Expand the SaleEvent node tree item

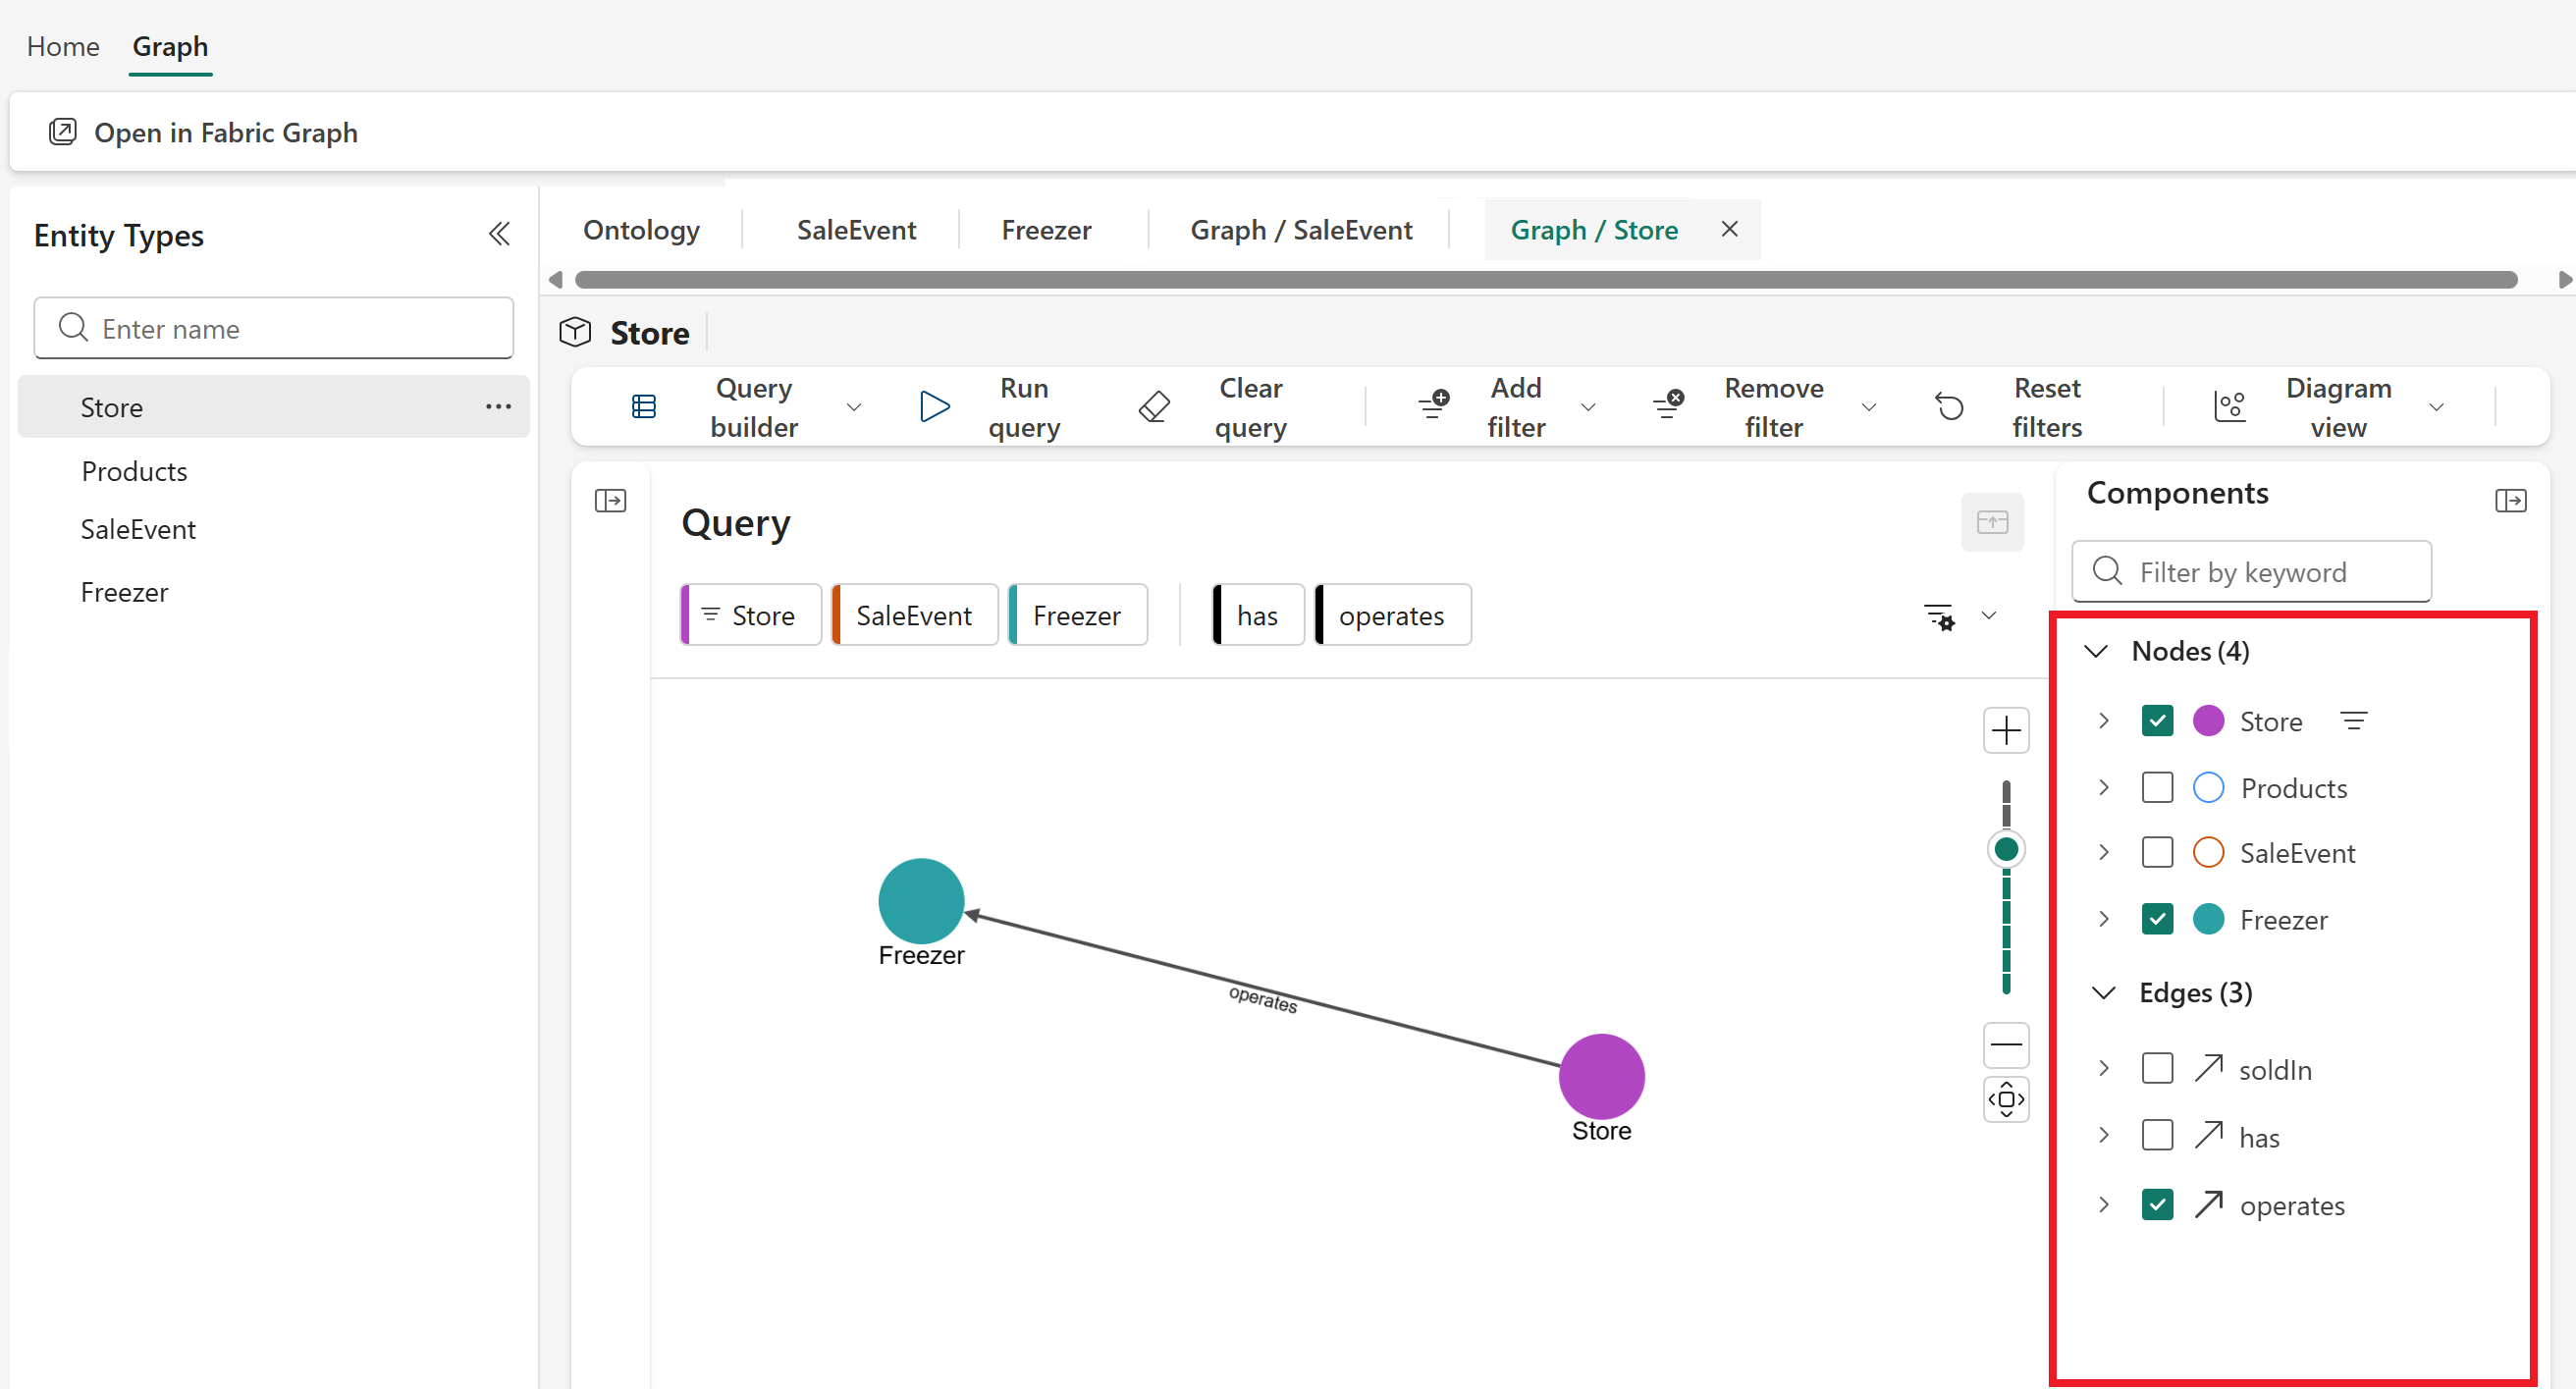2104,853
